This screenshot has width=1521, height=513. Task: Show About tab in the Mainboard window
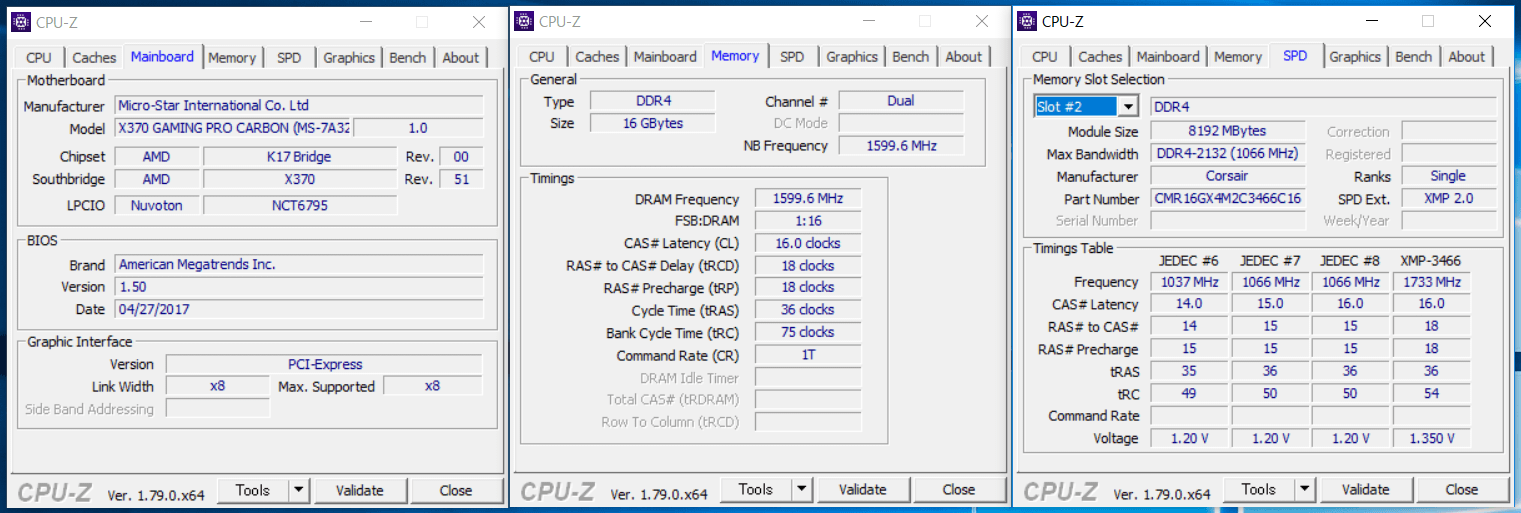click(x=461, y=58)
